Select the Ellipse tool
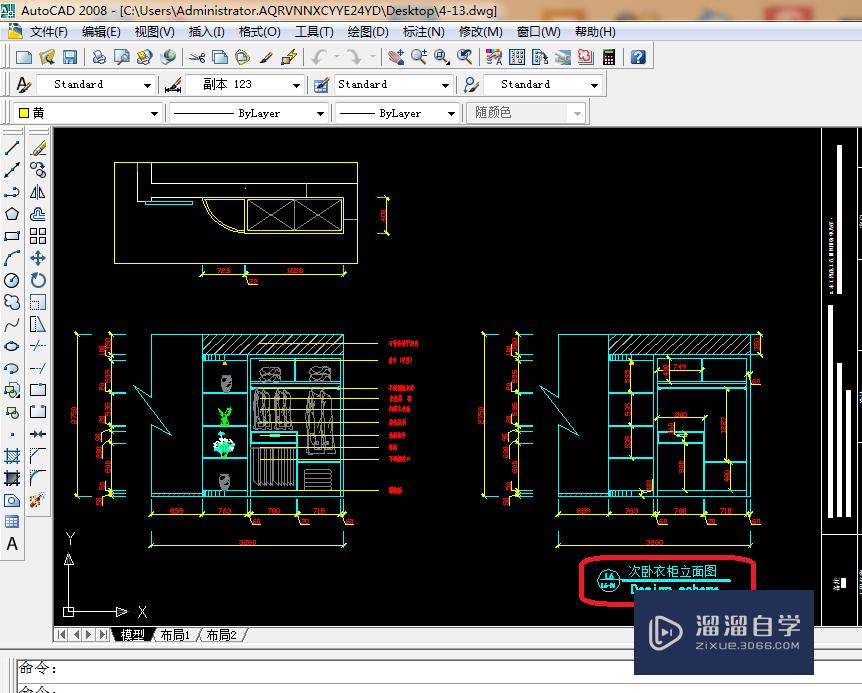862x693 pixels. coord(12,346)
